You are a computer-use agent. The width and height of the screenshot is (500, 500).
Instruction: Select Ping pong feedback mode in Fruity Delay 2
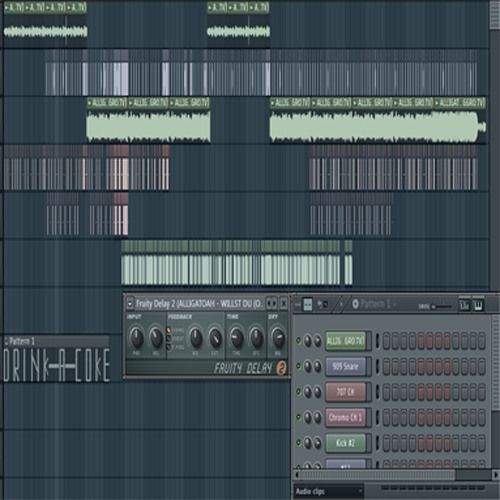tap(169, 347)
